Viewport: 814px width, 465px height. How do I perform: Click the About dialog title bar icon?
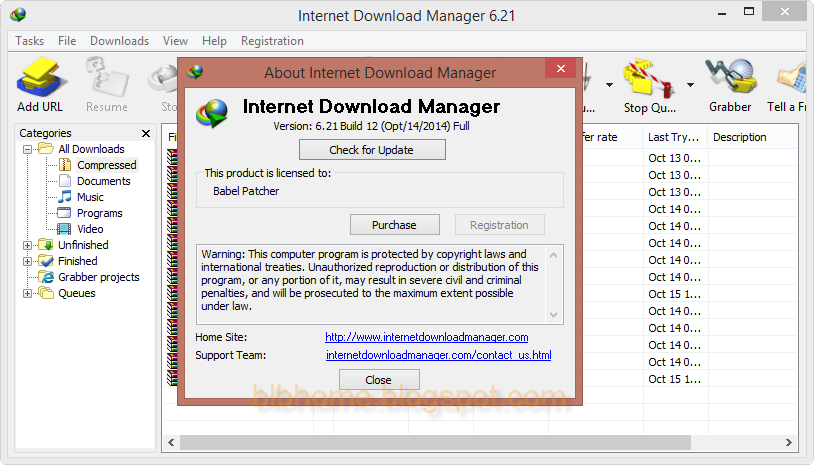coord(195,71)
